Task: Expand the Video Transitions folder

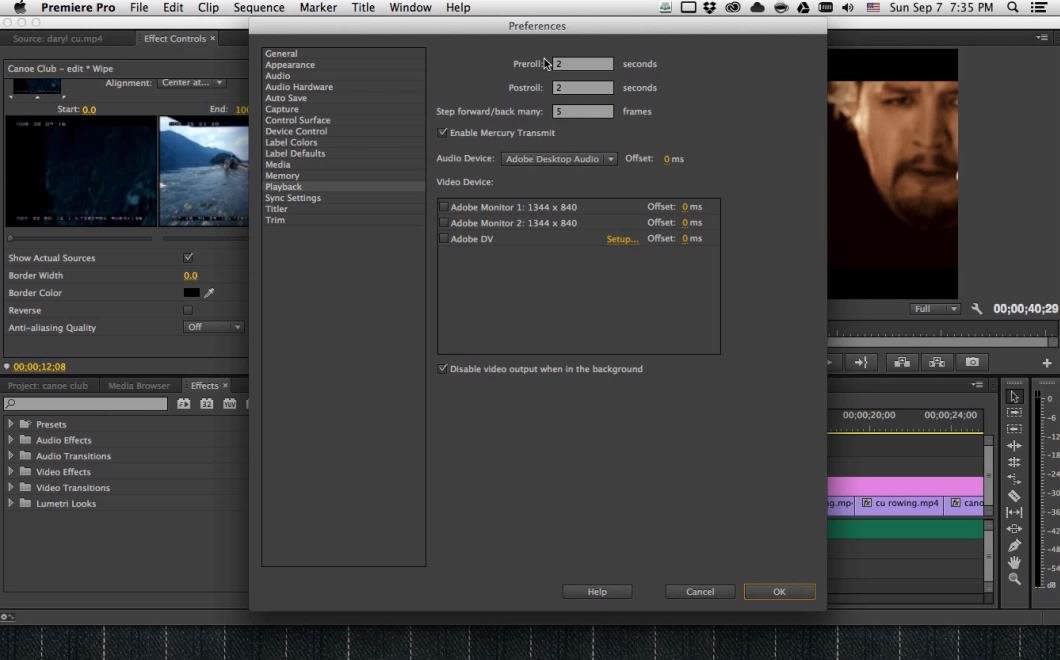Action: (10, 488)
